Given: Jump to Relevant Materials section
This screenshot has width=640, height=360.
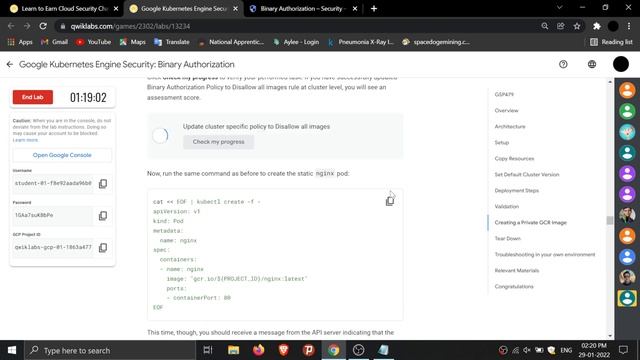Looking at the screenshot, I should tap(517, 271).
